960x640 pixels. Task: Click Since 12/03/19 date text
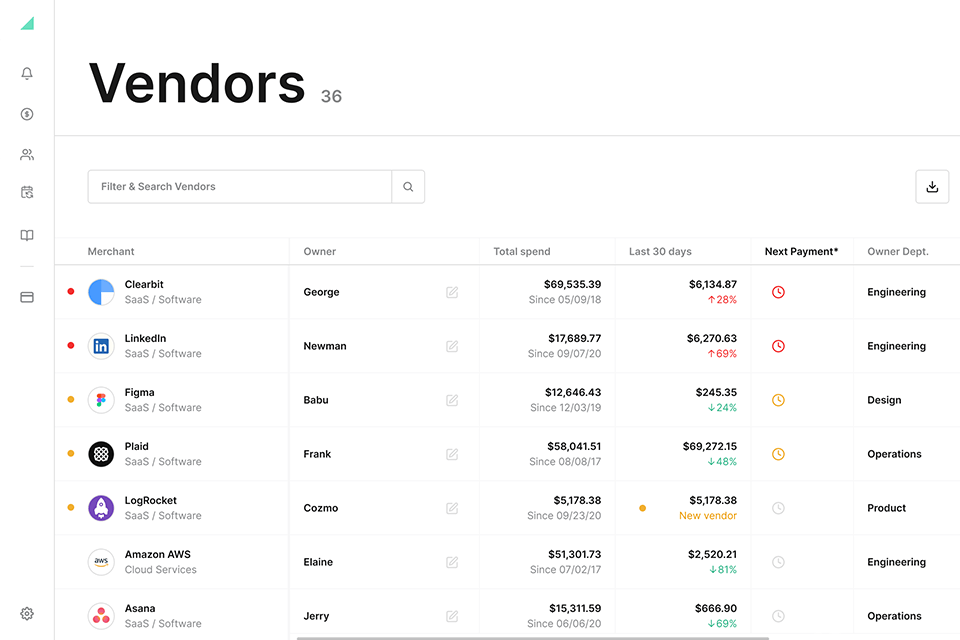coord(565,407)
